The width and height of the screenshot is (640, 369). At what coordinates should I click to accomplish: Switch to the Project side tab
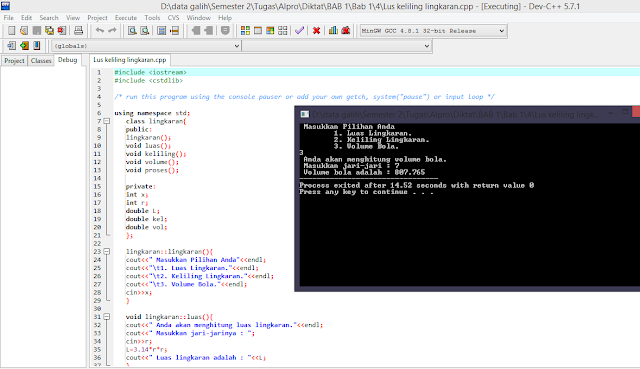pyautogui.click(x=14, y=61)
